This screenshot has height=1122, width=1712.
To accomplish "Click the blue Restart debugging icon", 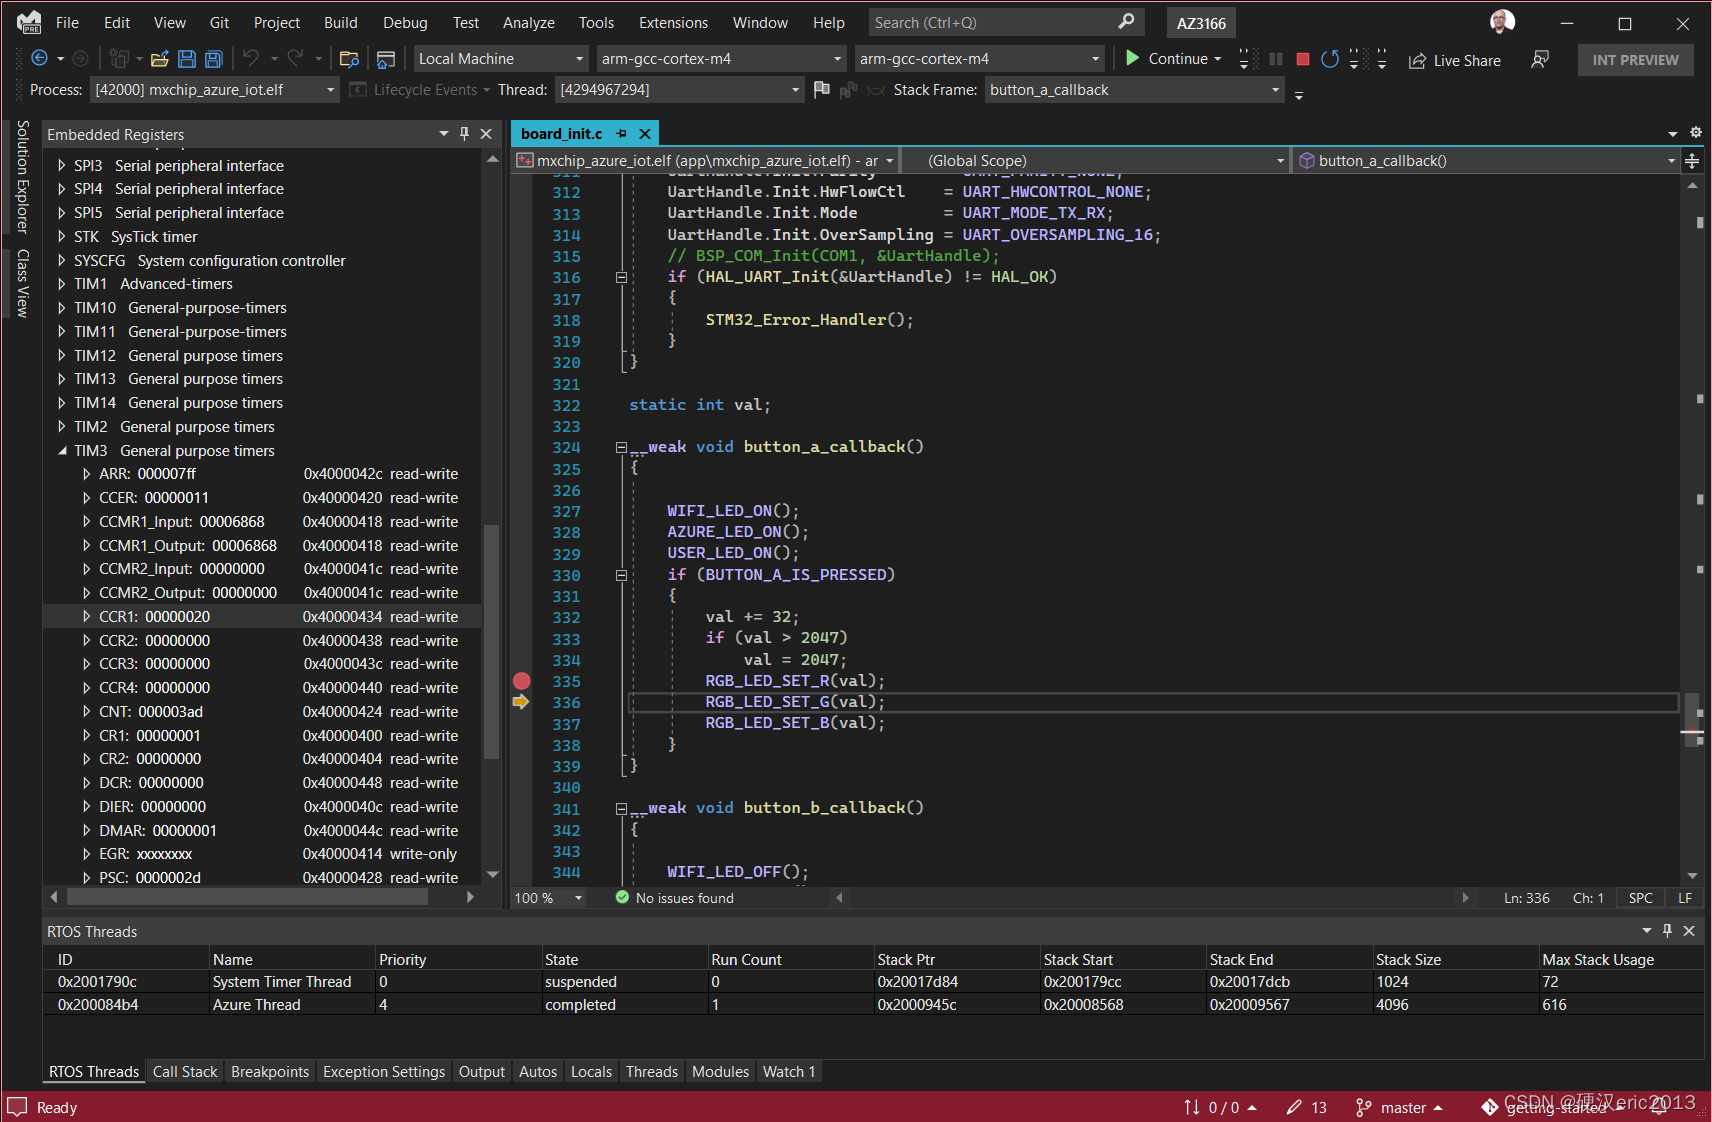I will pos(1330,59).
